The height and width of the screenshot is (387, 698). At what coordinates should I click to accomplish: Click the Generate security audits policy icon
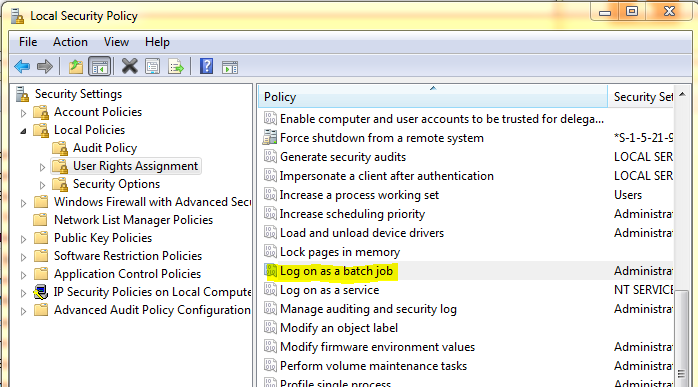(x=270, y=156)
